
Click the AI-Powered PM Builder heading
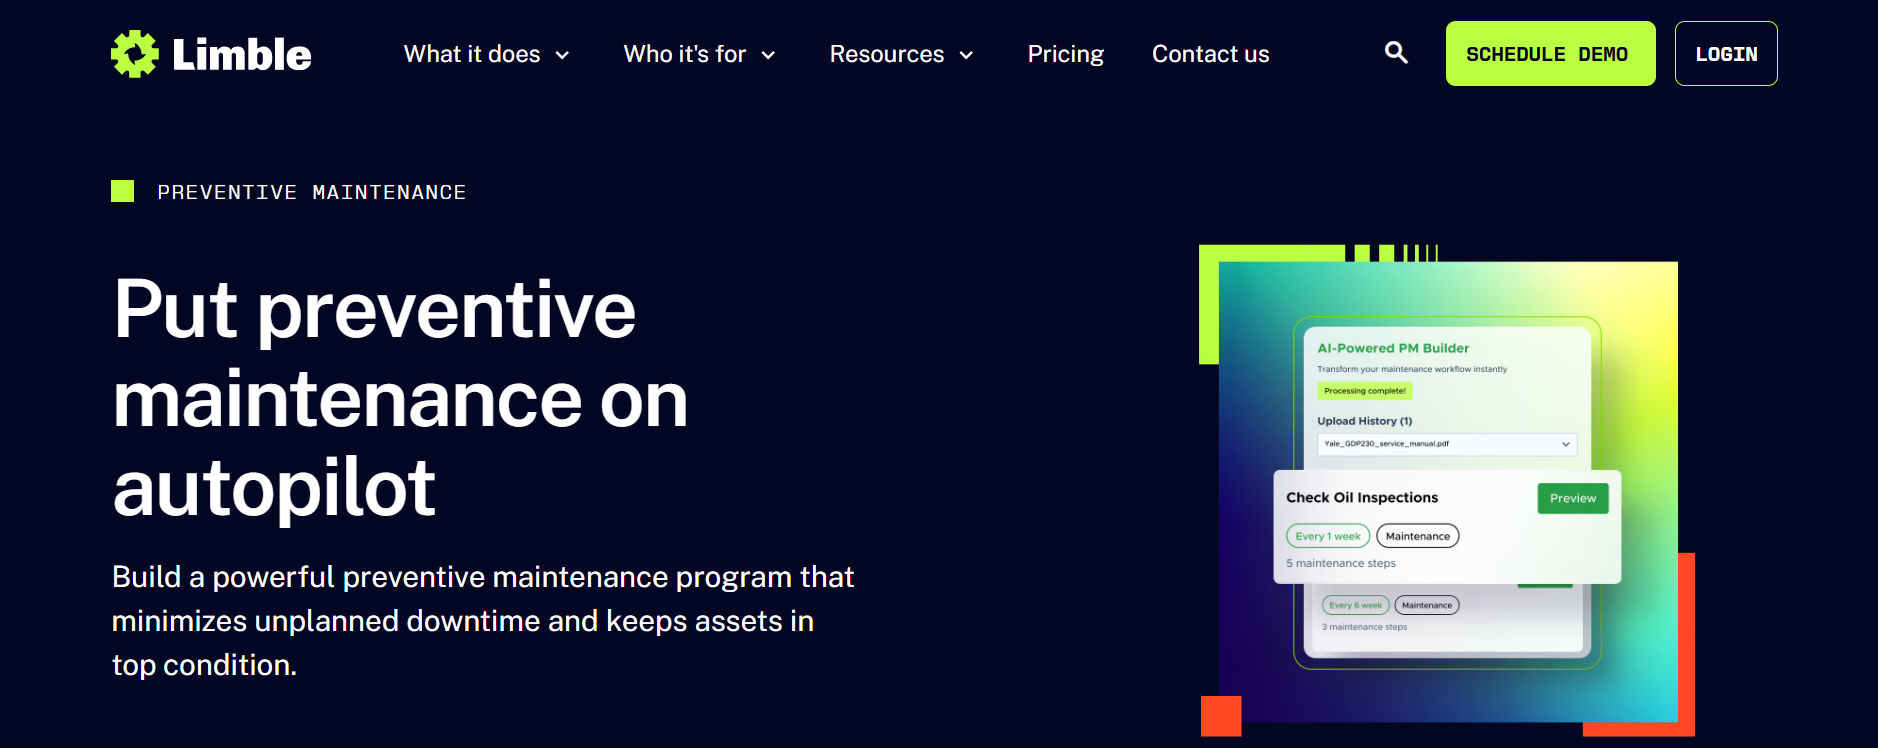tap(1393, 348)
